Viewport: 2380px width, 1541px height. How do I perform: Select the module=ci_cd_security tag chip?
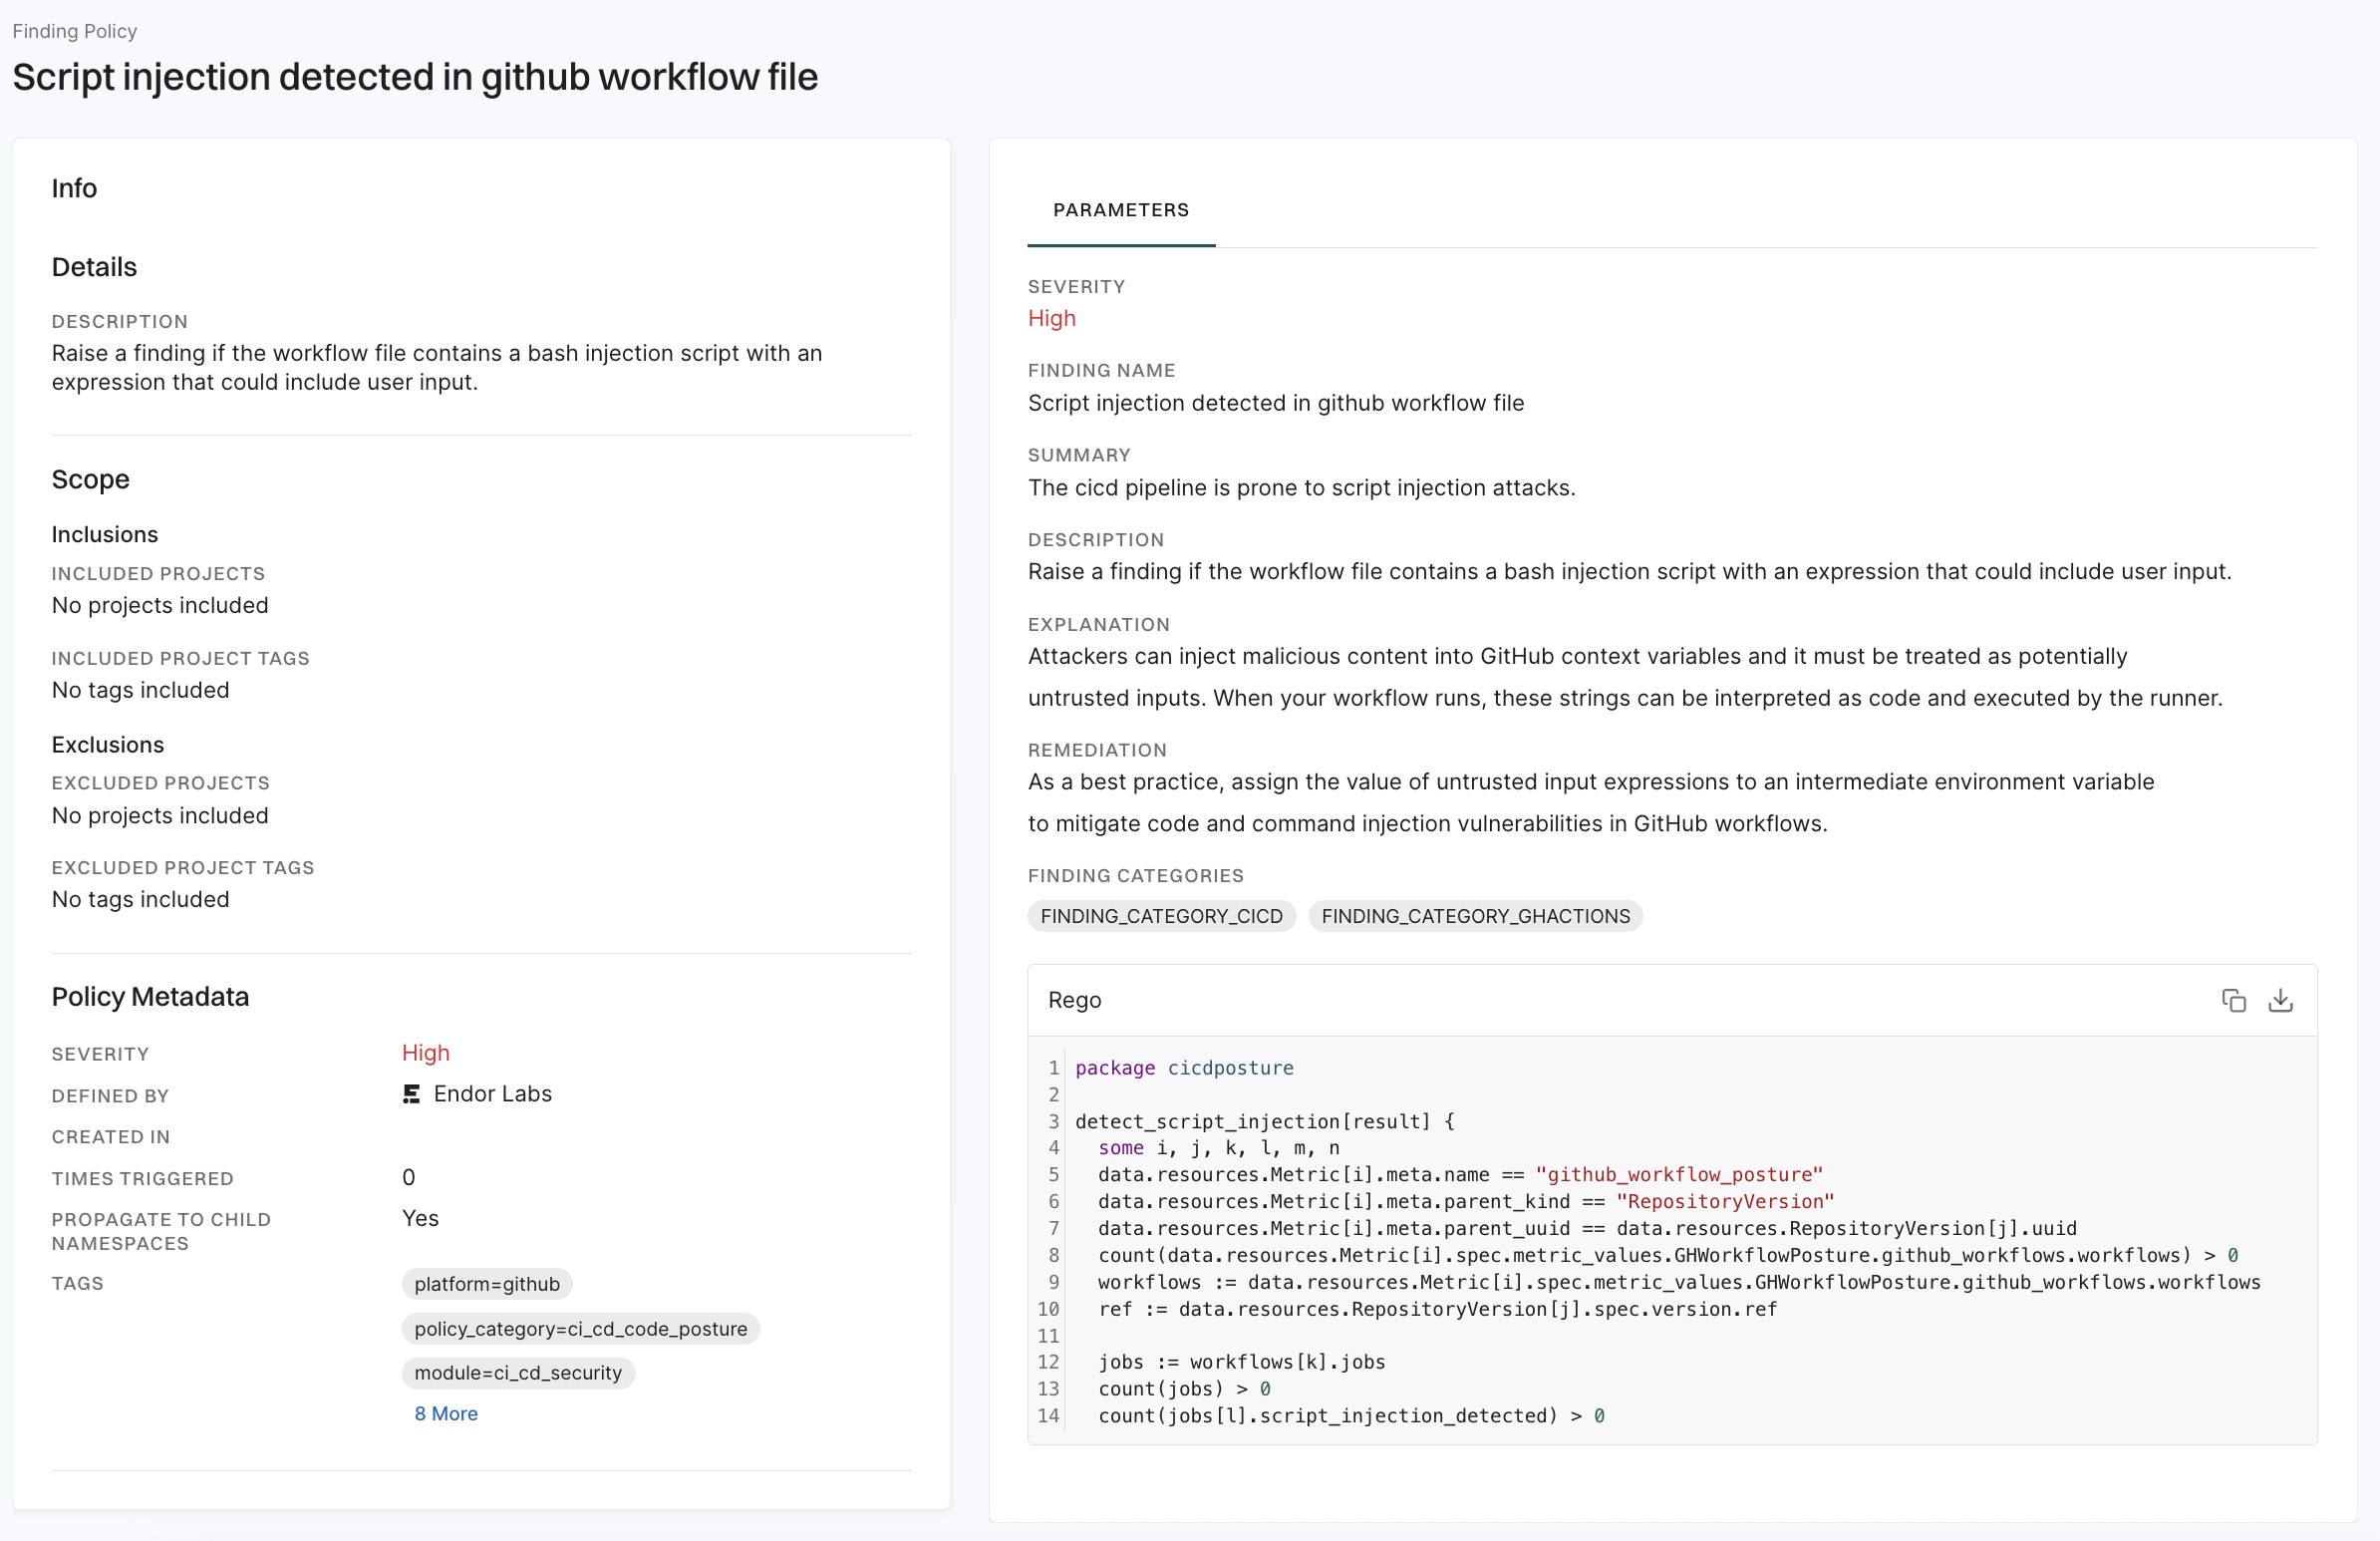click(x=518, y=1372)
